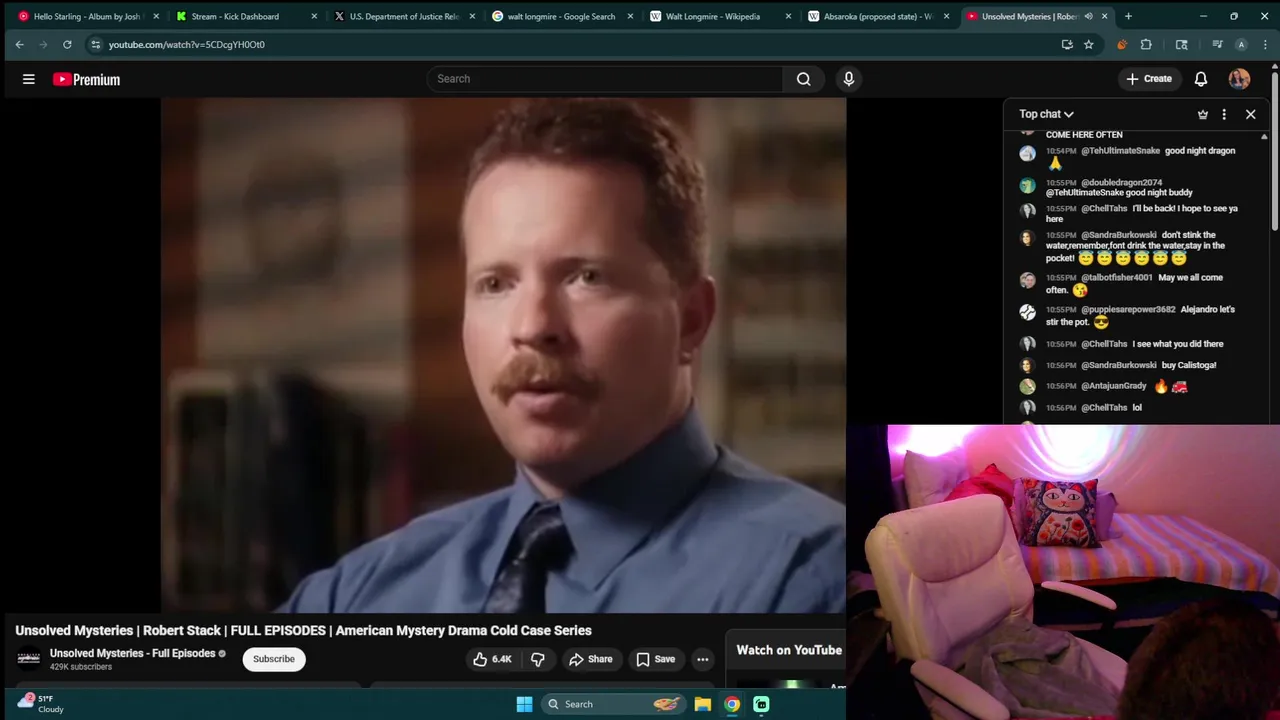Close the Kick Dashboard tab
The height and width of the screenshot is (720, 1280).
[x=314, y=16]
